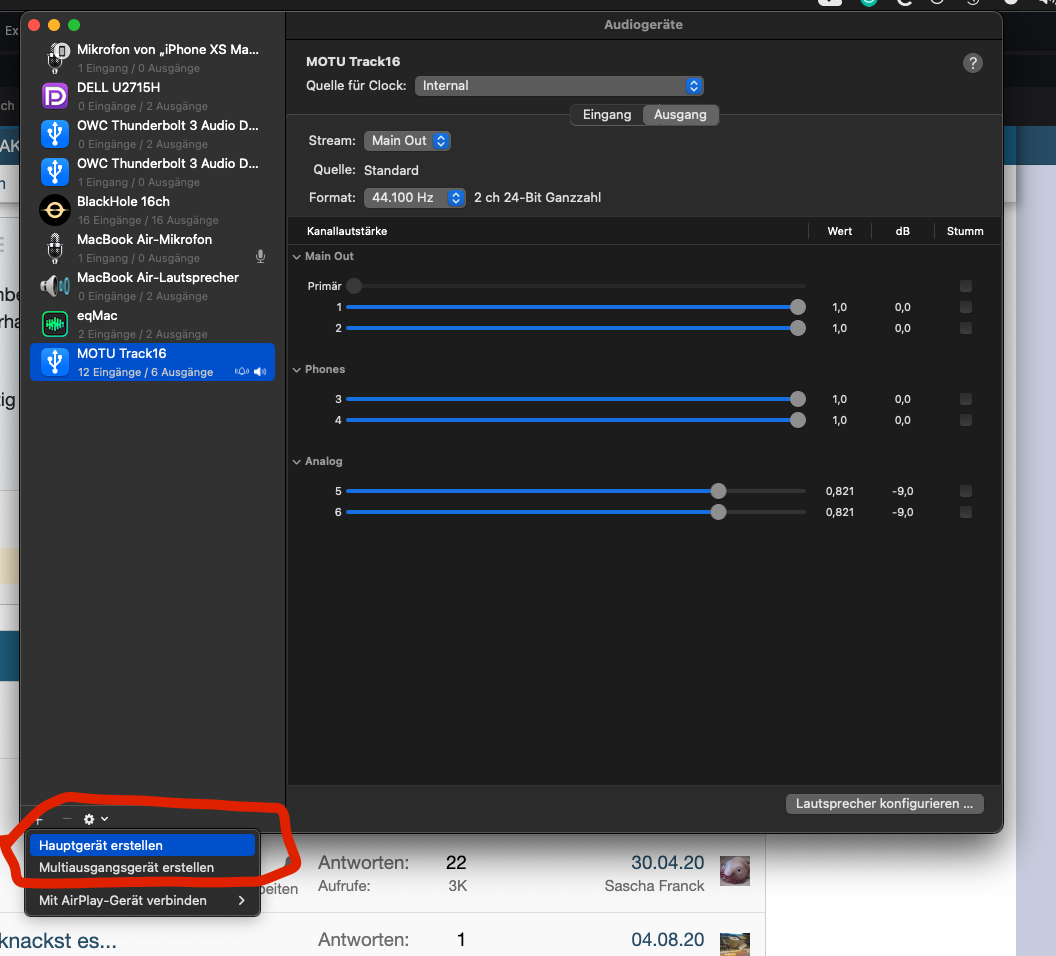Mute channel 3 of Phones
The width and height of the screenshot is (1056, 956).
pyautogui.click(x=965, y=399)
